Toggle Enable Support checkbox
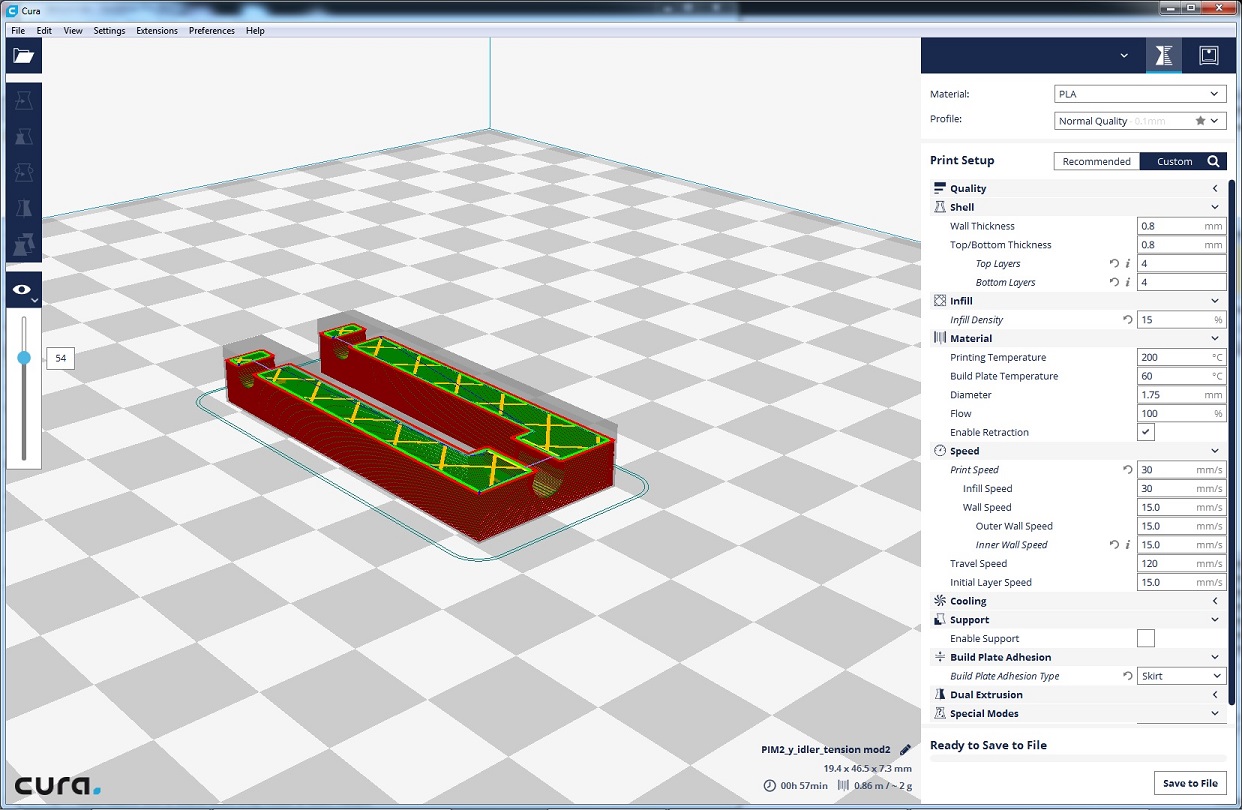The height and width of the screenshot is (810, 1242). pos(1146,638)
